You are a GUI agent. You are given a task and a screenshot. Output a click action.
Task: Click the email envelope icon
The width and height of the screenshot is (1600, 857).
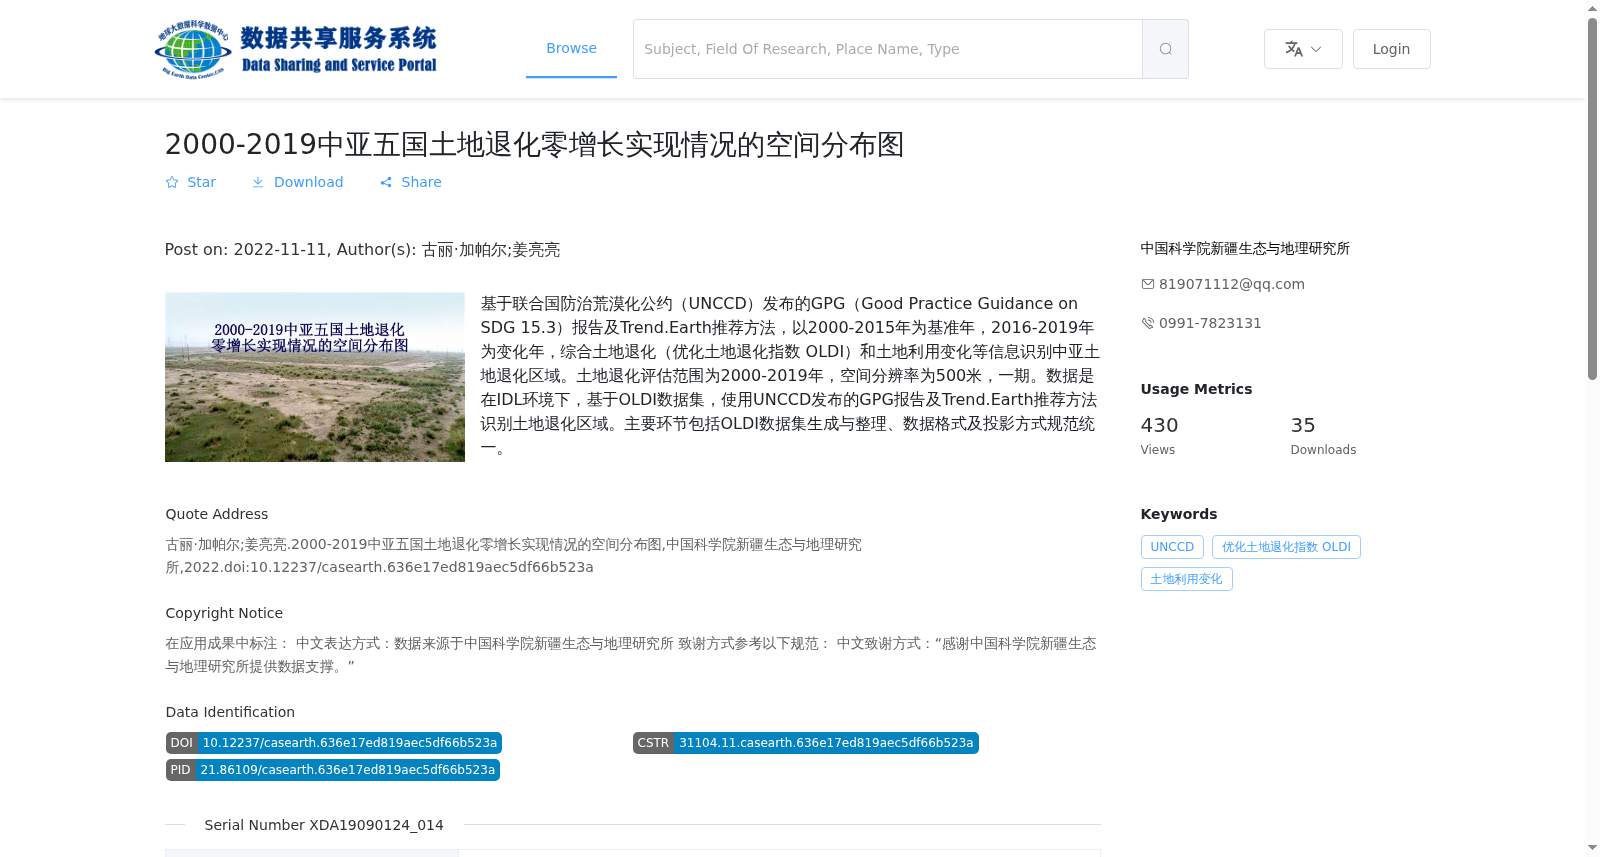tap(1148, 284)
